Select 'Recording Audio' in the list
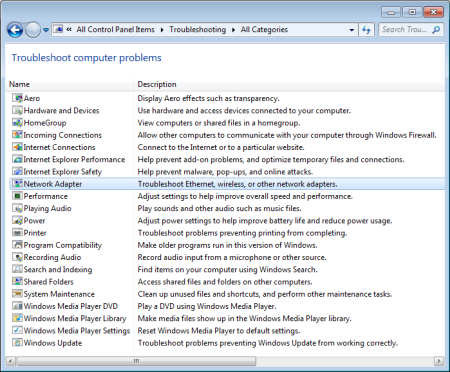 [x=52, y=257]
